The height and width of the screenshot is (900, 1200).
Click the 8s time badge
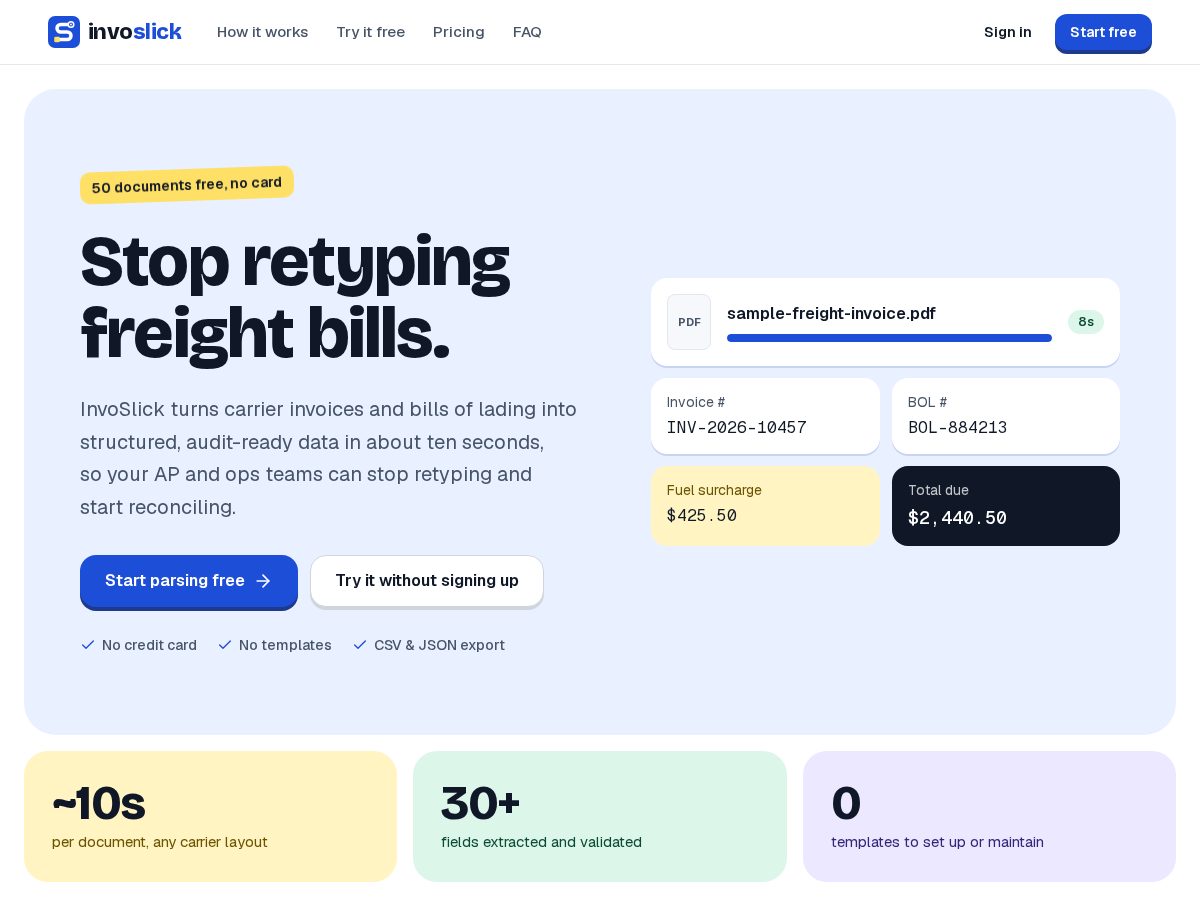[1086, 322]
